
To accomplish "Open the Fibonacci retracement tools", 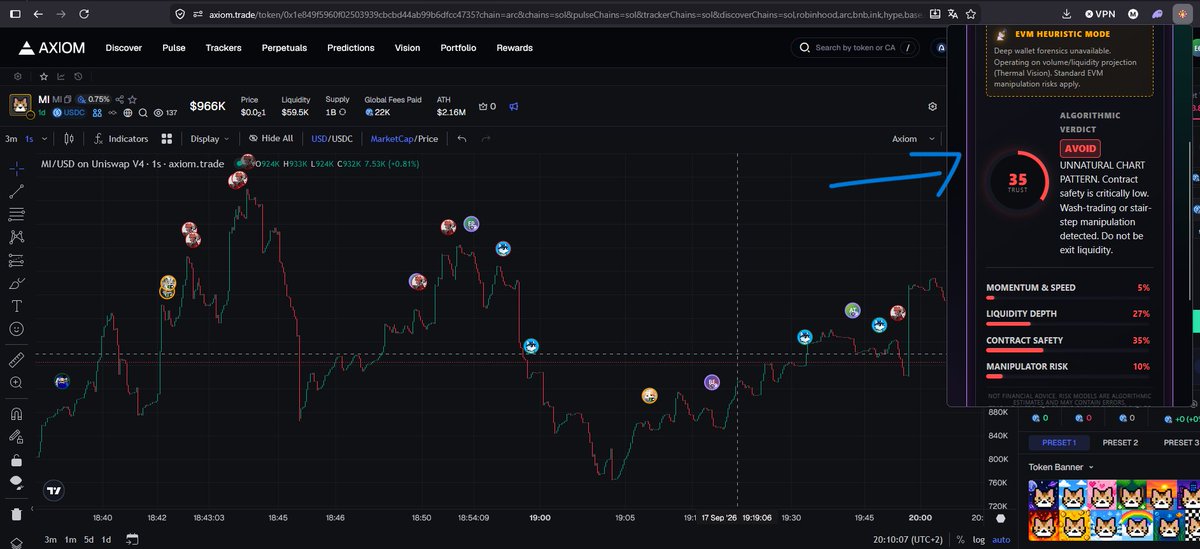I will (x=16, y=214).
